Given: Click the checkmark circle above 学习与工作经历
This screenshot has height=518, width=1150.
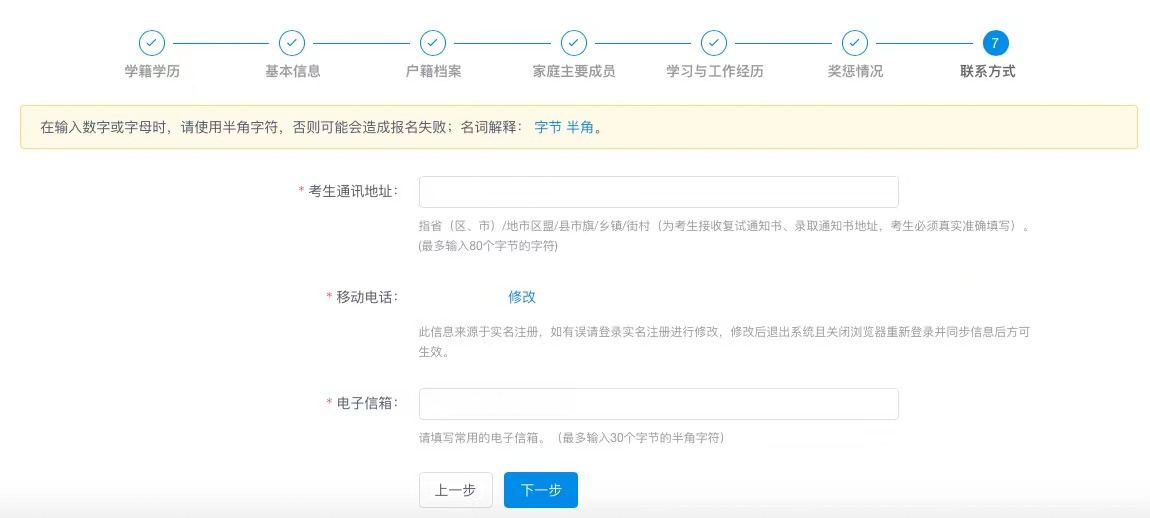Looking at the screenshot, I should [714, 43].
